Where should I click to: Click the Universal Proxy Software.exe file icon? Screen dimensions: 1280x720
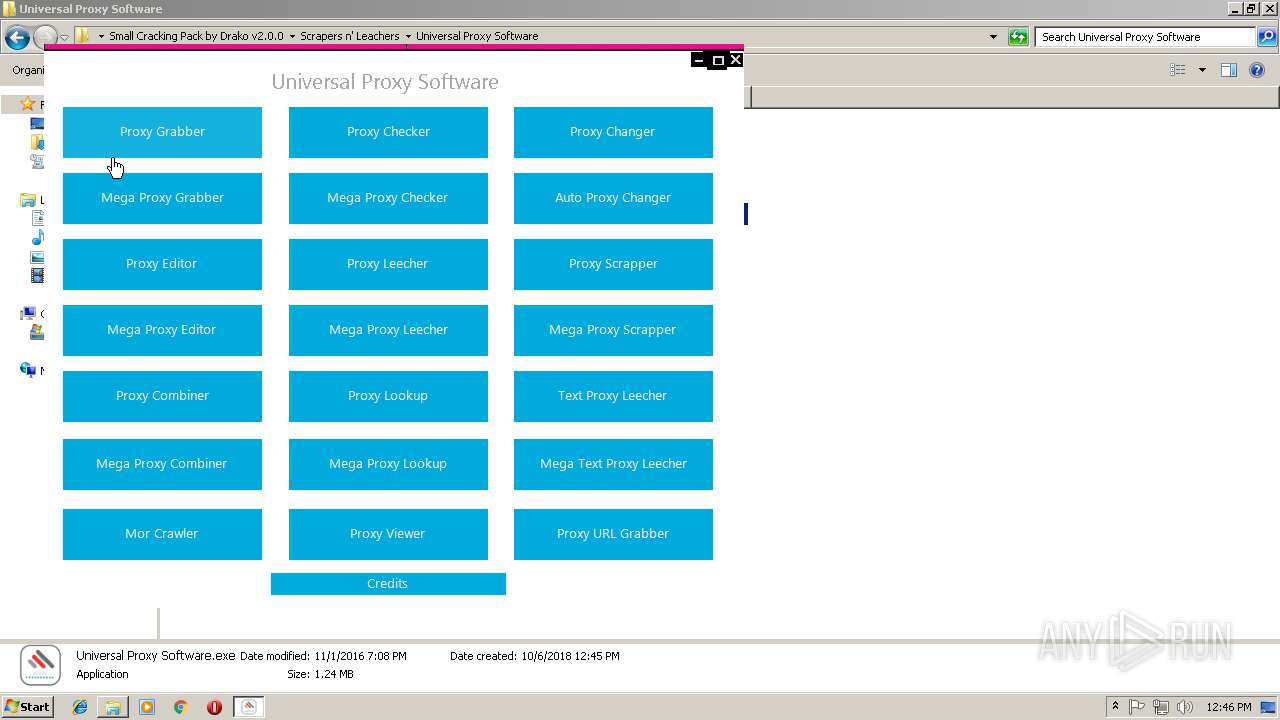click(41, 665)
